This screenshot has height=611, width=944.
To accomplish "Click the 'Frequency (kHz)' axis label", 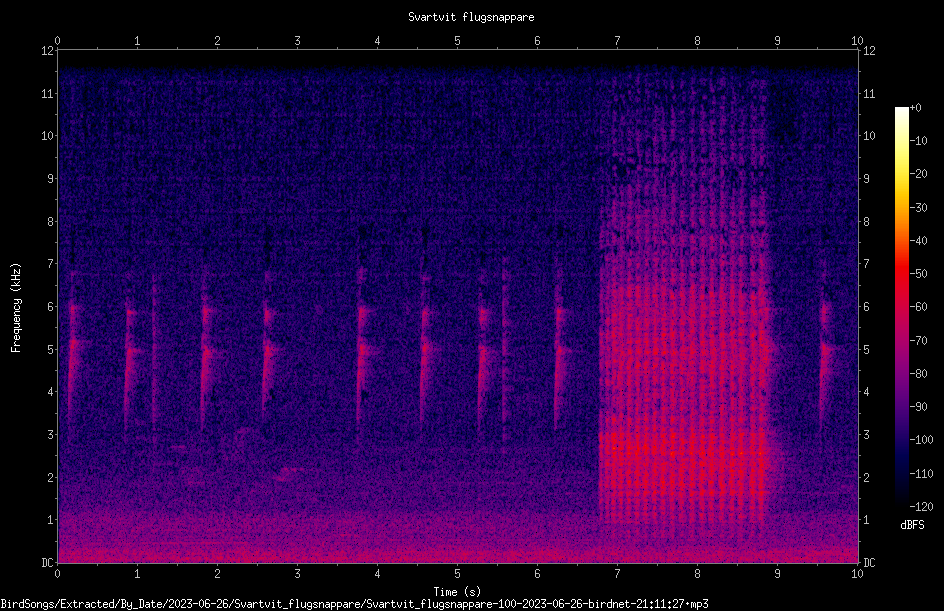I will 16,308.
